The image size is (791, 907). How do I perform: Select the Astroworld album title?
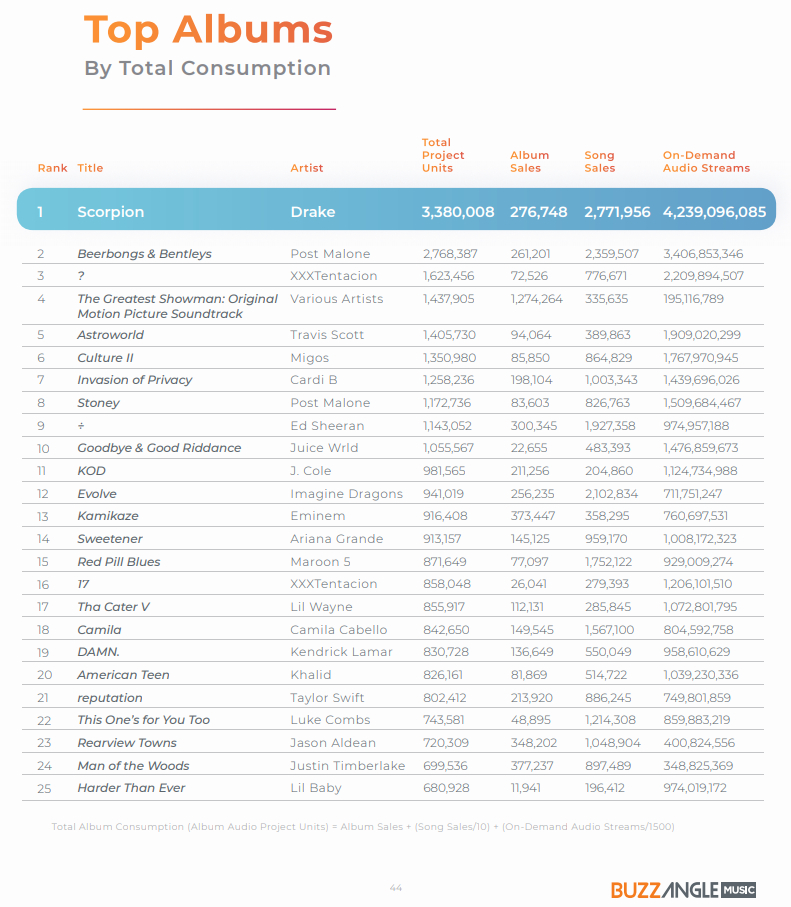coord(111,335)
